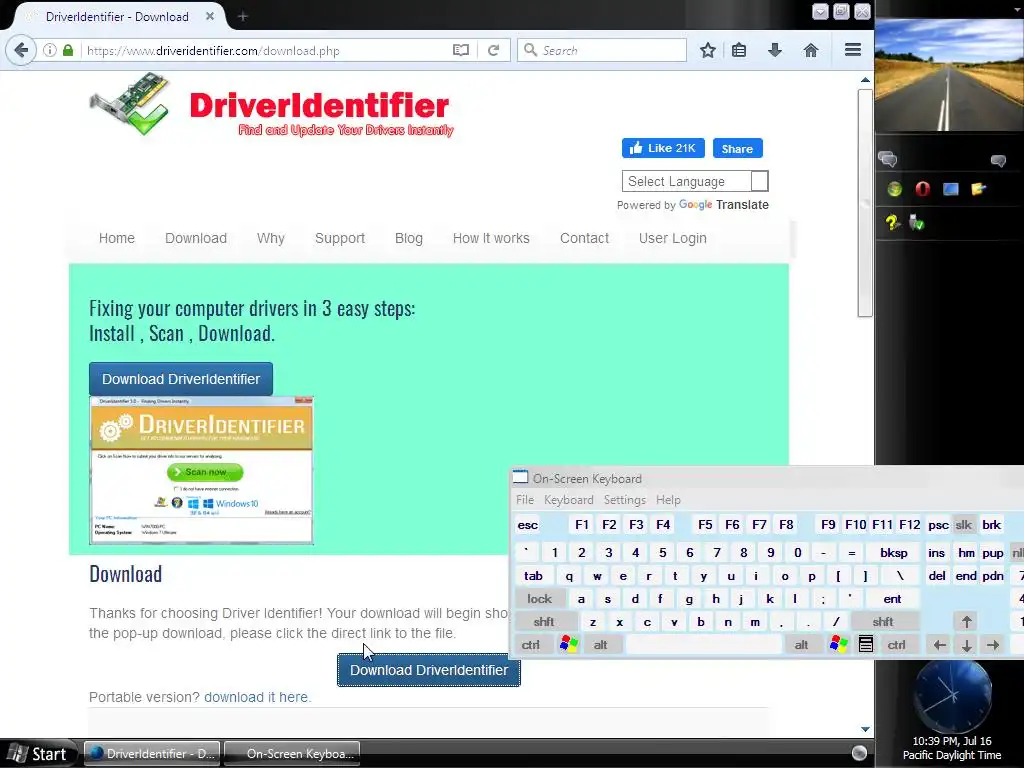Image resolution: width=1024 pixels, height=768 pixels.
Task: Open site information via the circled i icon
Action: 50,50
